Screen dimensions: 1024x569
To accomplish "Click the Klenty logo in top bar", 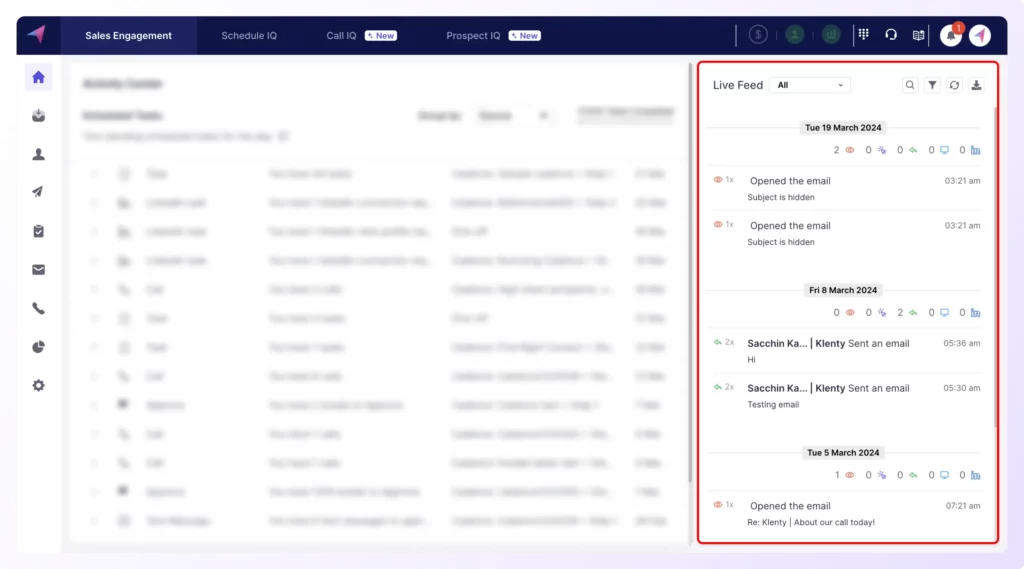I will [37, 34].
